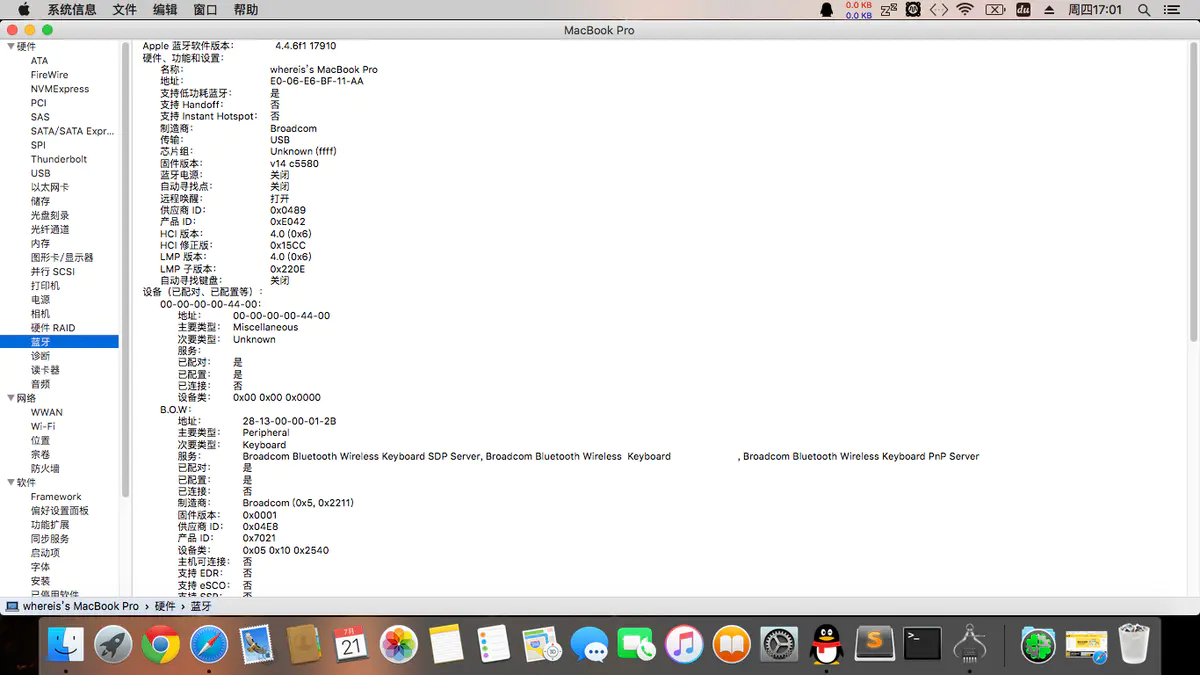Click the du icon in menu bar
This screenshot has height=675, width=1200.
tap(1023, 10)
